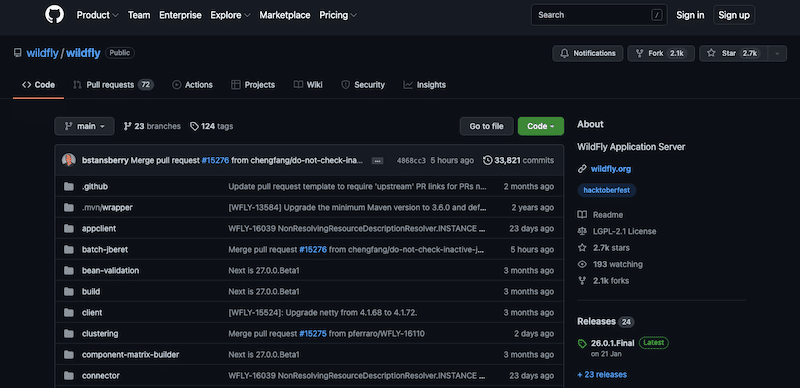Click the connector folder icon

coord(69,376)
